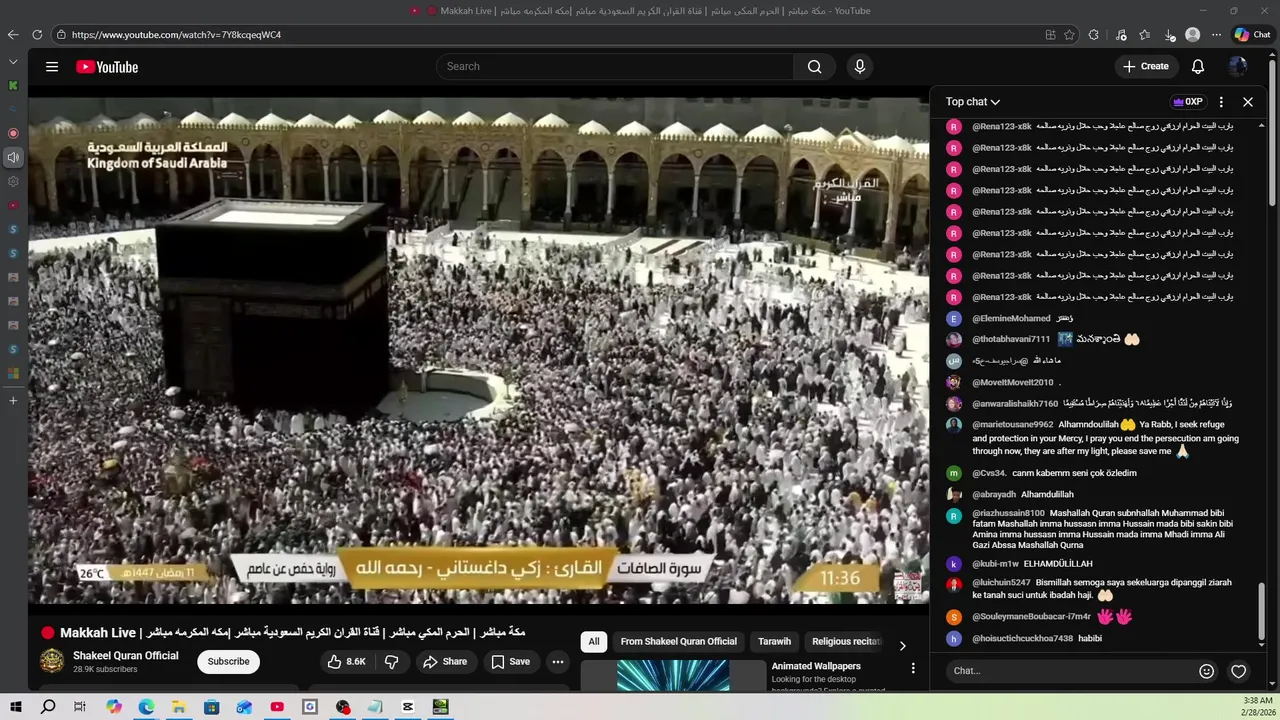Image resolution: width=1280 pixels, height=720 pixels.
Task: Open the Shakeel Quran Official channel name
Action: click(x=126, y=656)
